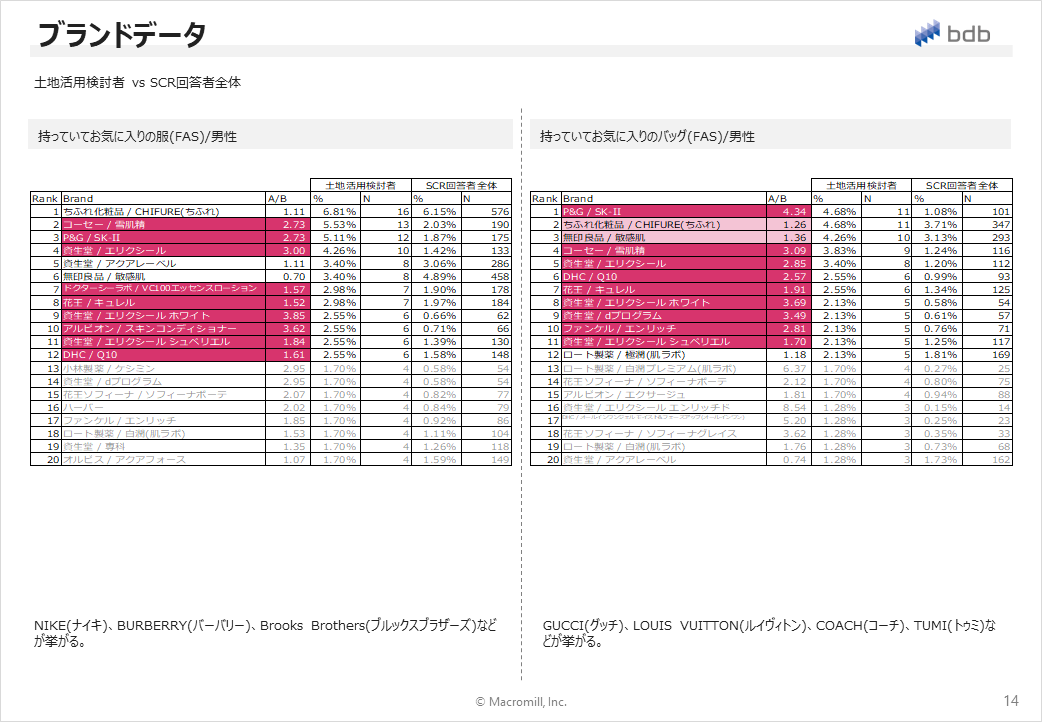Select heading 持っていてお気に入りの服(FAS)/男性
Image resolution: width=1042 pixels, height=722 pixels.
pyautogui.click(x=138, y=136)
